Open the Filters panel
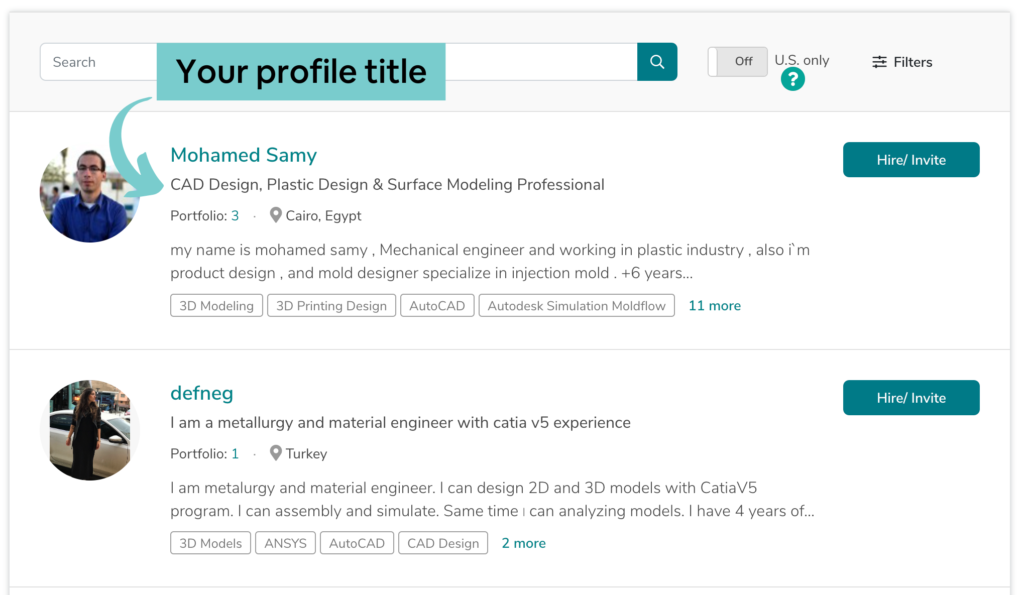This screenshot has width=1024, height=595. point(901,62)
